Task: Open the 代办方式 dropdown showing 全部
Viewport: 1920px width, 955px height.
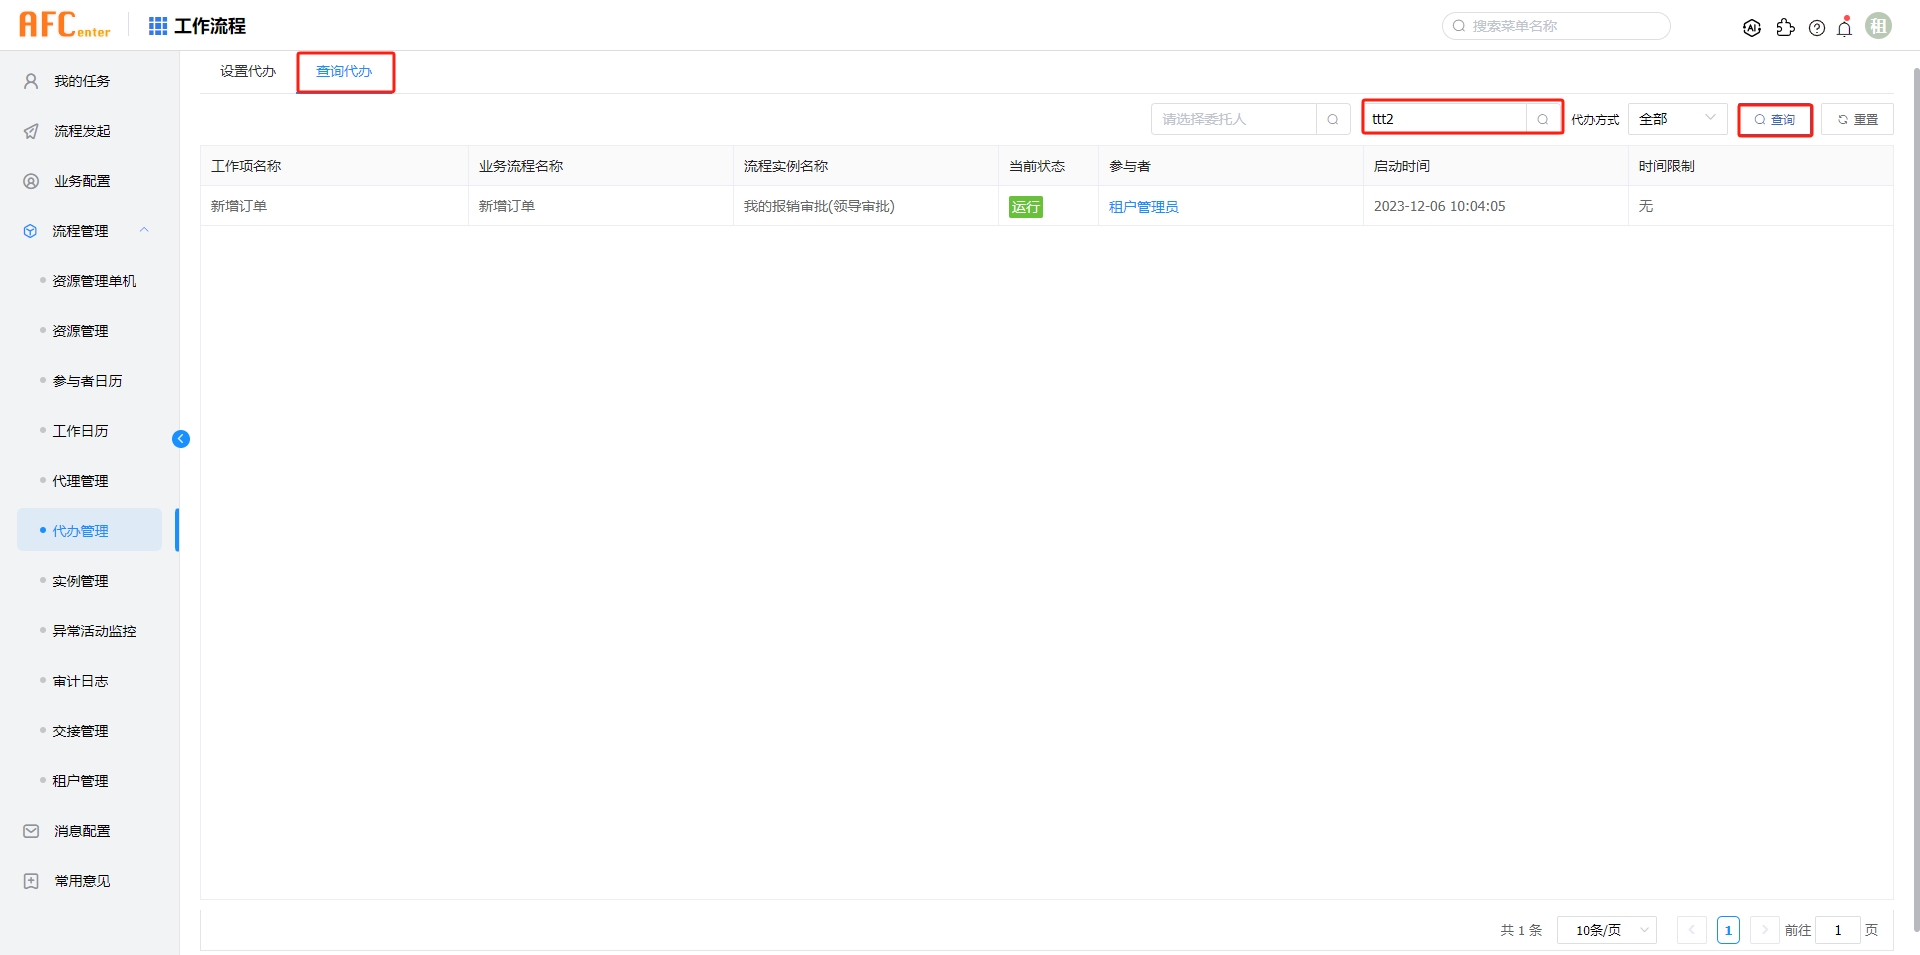Action: point(1677,118)
